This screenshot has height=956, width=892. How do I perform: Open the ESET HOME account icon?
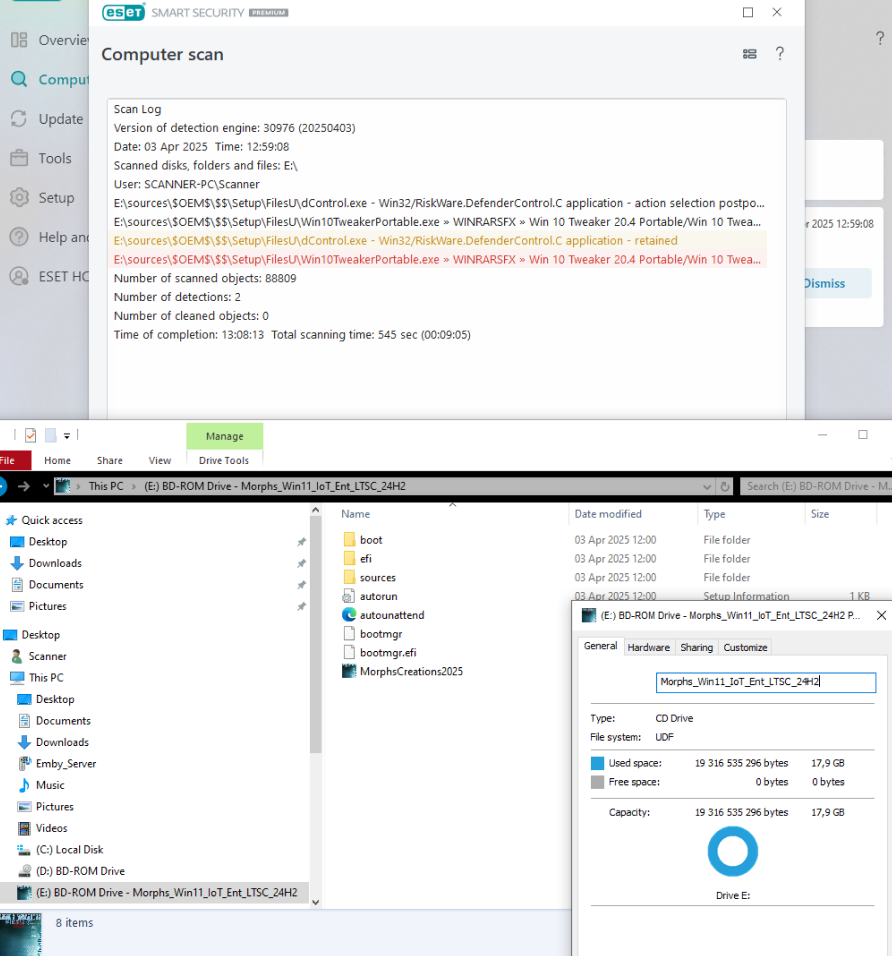[20, 276]
